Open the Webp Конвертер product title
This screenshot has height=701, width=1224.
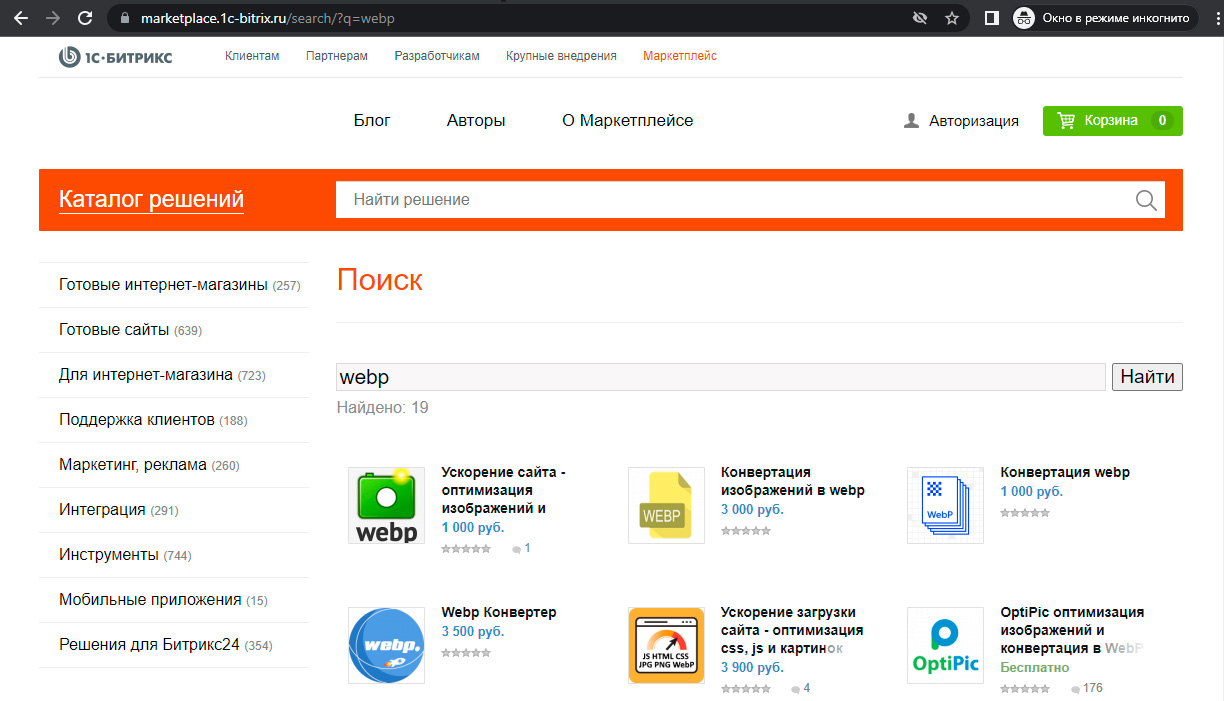(x=499, y=612)
